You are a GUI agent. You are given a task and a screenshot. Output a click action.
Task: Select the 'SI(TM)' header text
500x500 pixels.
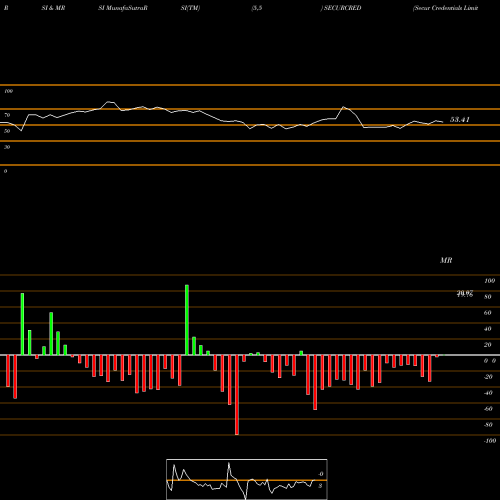pyautogui.click(x=190, y=8)
